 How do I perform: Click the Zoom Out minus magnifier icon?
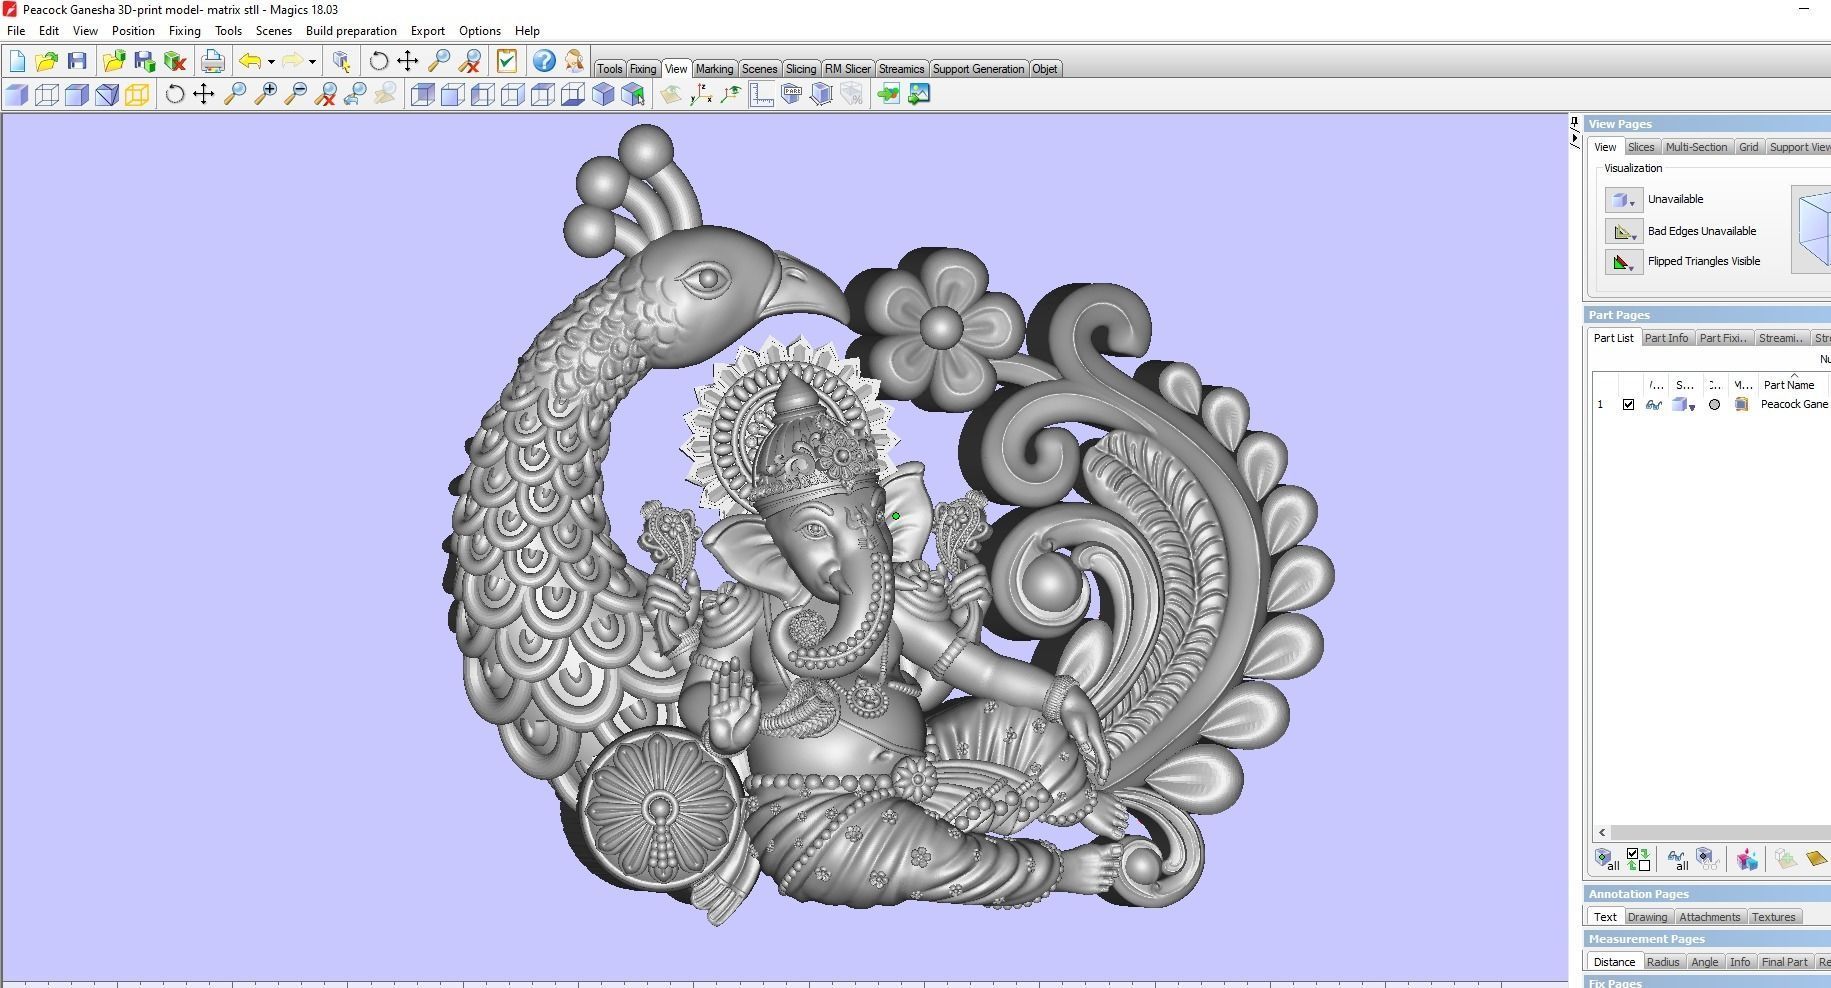295,94
